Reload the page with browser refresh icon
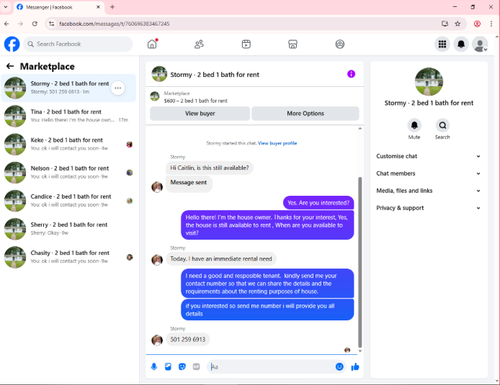The image size is (500, 385). 34,24
